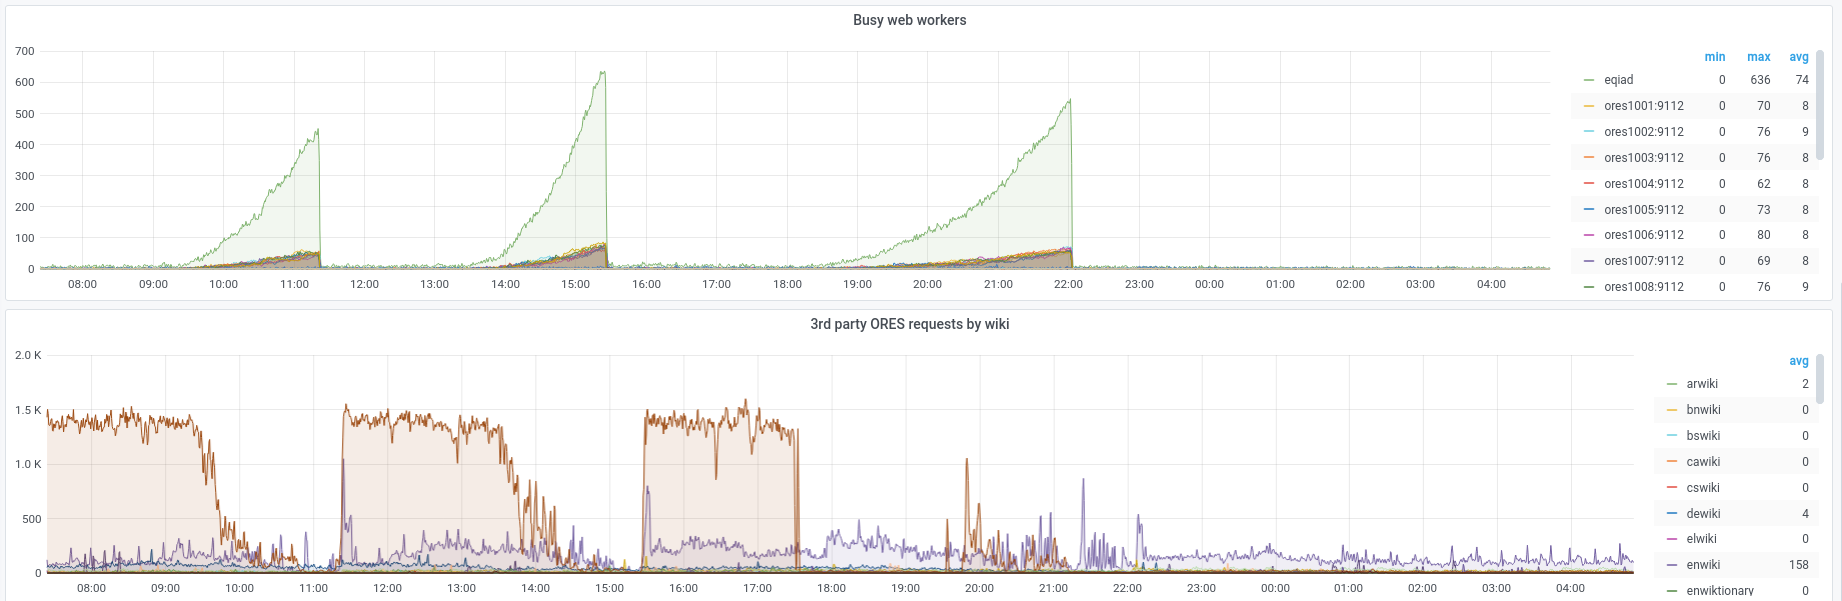Toggle the ores1005:9112 series
Image resolution: width=1842 pixels, height=601 pixels.
(1643, 210)
